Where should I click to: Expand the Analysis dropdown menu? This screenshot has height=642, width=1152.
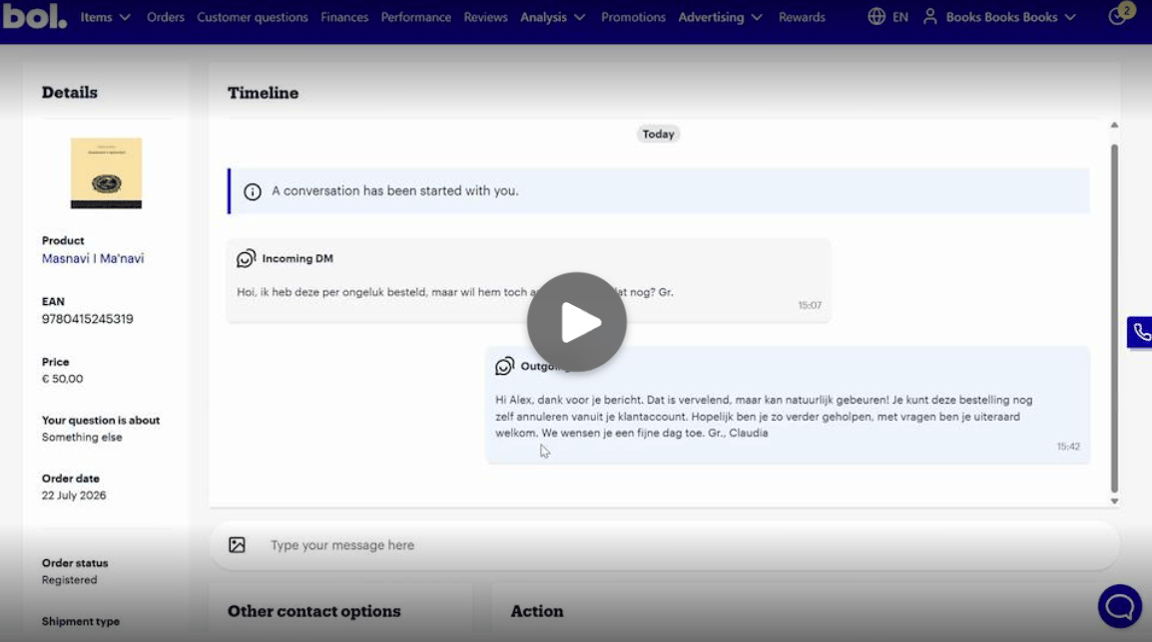click(552, 17)
